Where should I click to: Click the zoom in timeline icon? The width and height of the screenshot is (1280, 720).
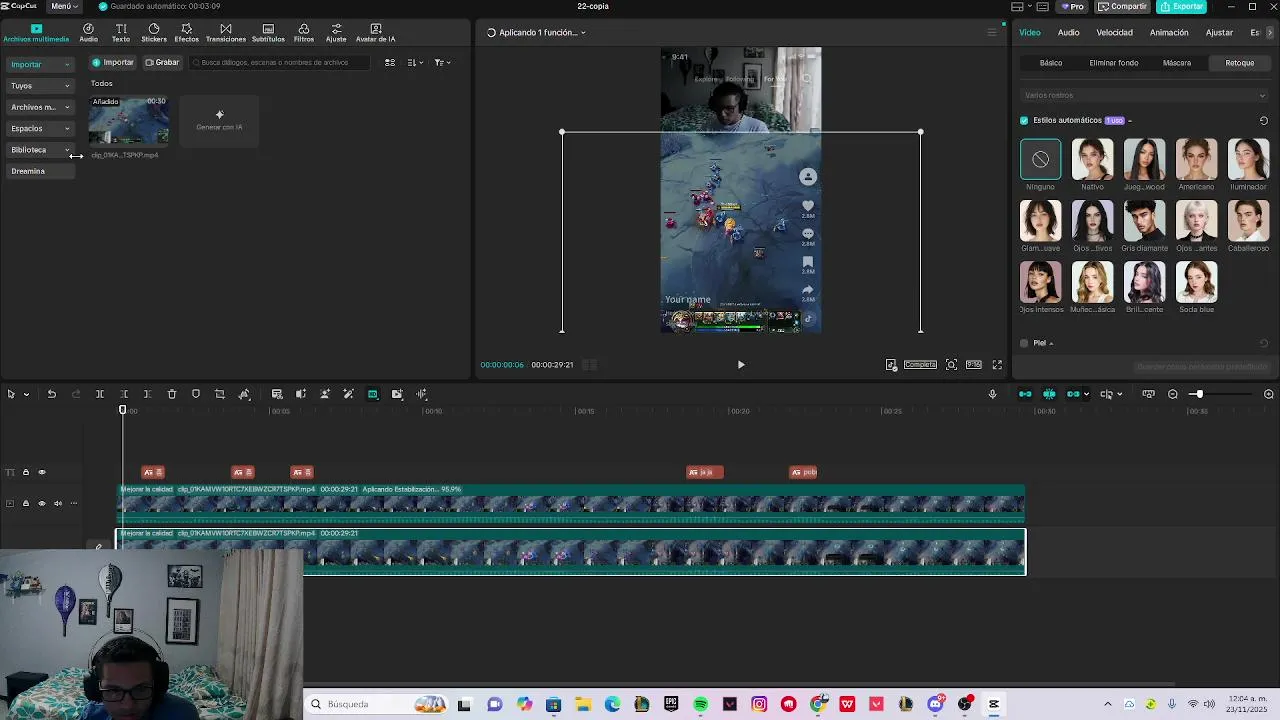1269,394
